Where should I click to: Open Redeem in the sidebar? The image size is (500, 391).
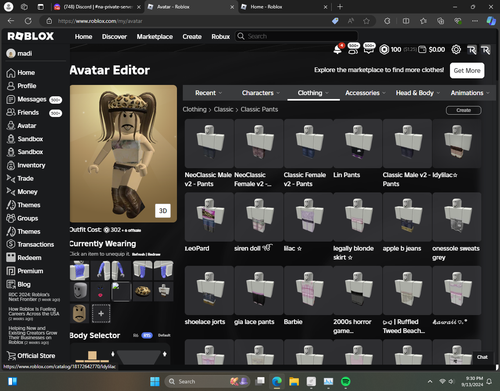click(24, 258)
